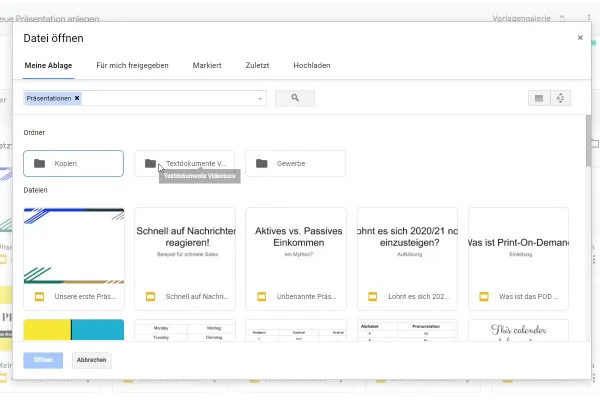Select the Textdokumente V... folder
Image resolution: width=600 pixels, height=400 pixels.
(184, 163)
